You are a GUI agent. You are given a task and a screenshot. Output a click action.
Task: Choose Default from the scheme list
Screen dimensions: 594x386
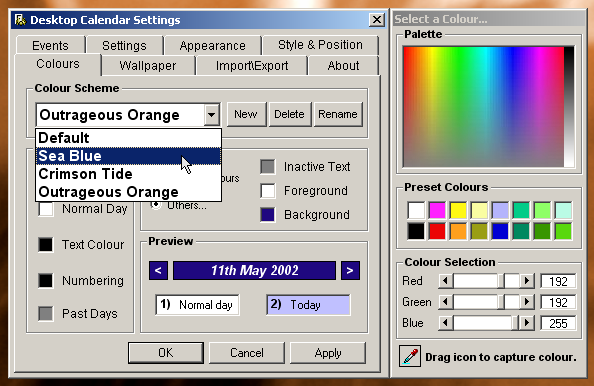tap(128, 138)
